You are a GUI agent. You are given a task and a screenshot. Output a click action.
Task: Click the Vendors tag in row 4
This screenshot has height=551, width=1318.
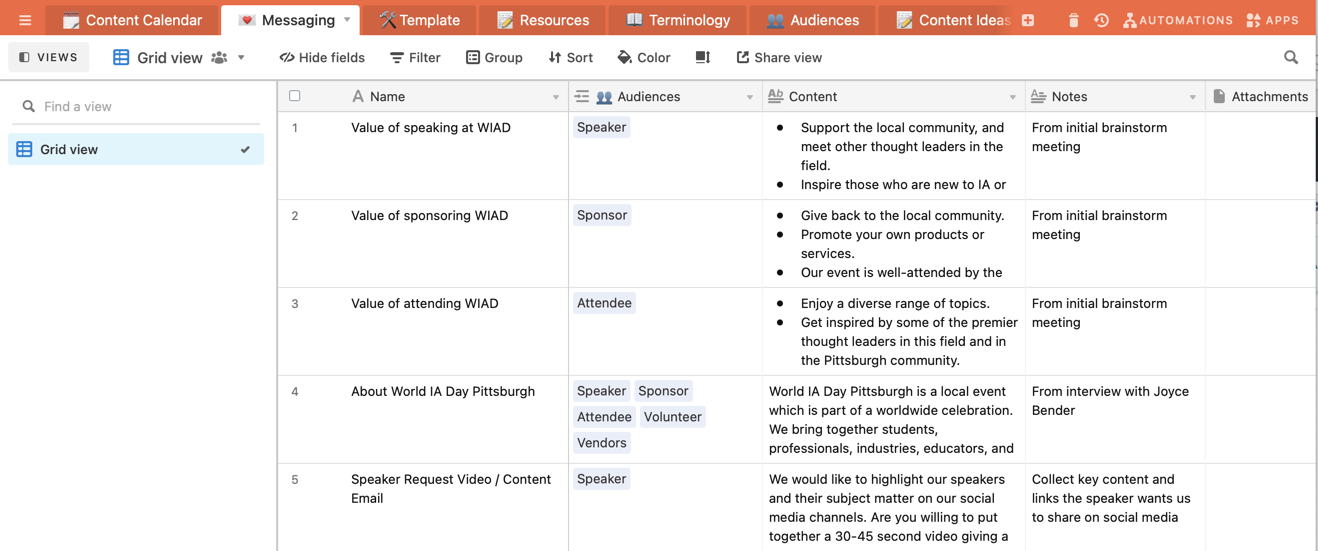click(602, 443)
